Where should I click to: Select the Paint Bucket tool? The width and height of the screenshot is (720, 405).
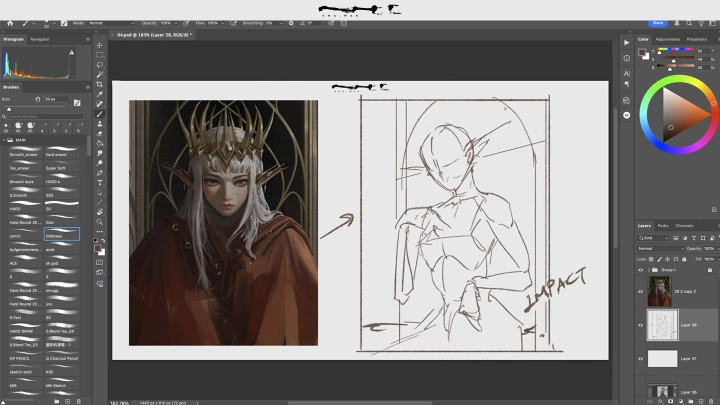click(x=100, y=143)
